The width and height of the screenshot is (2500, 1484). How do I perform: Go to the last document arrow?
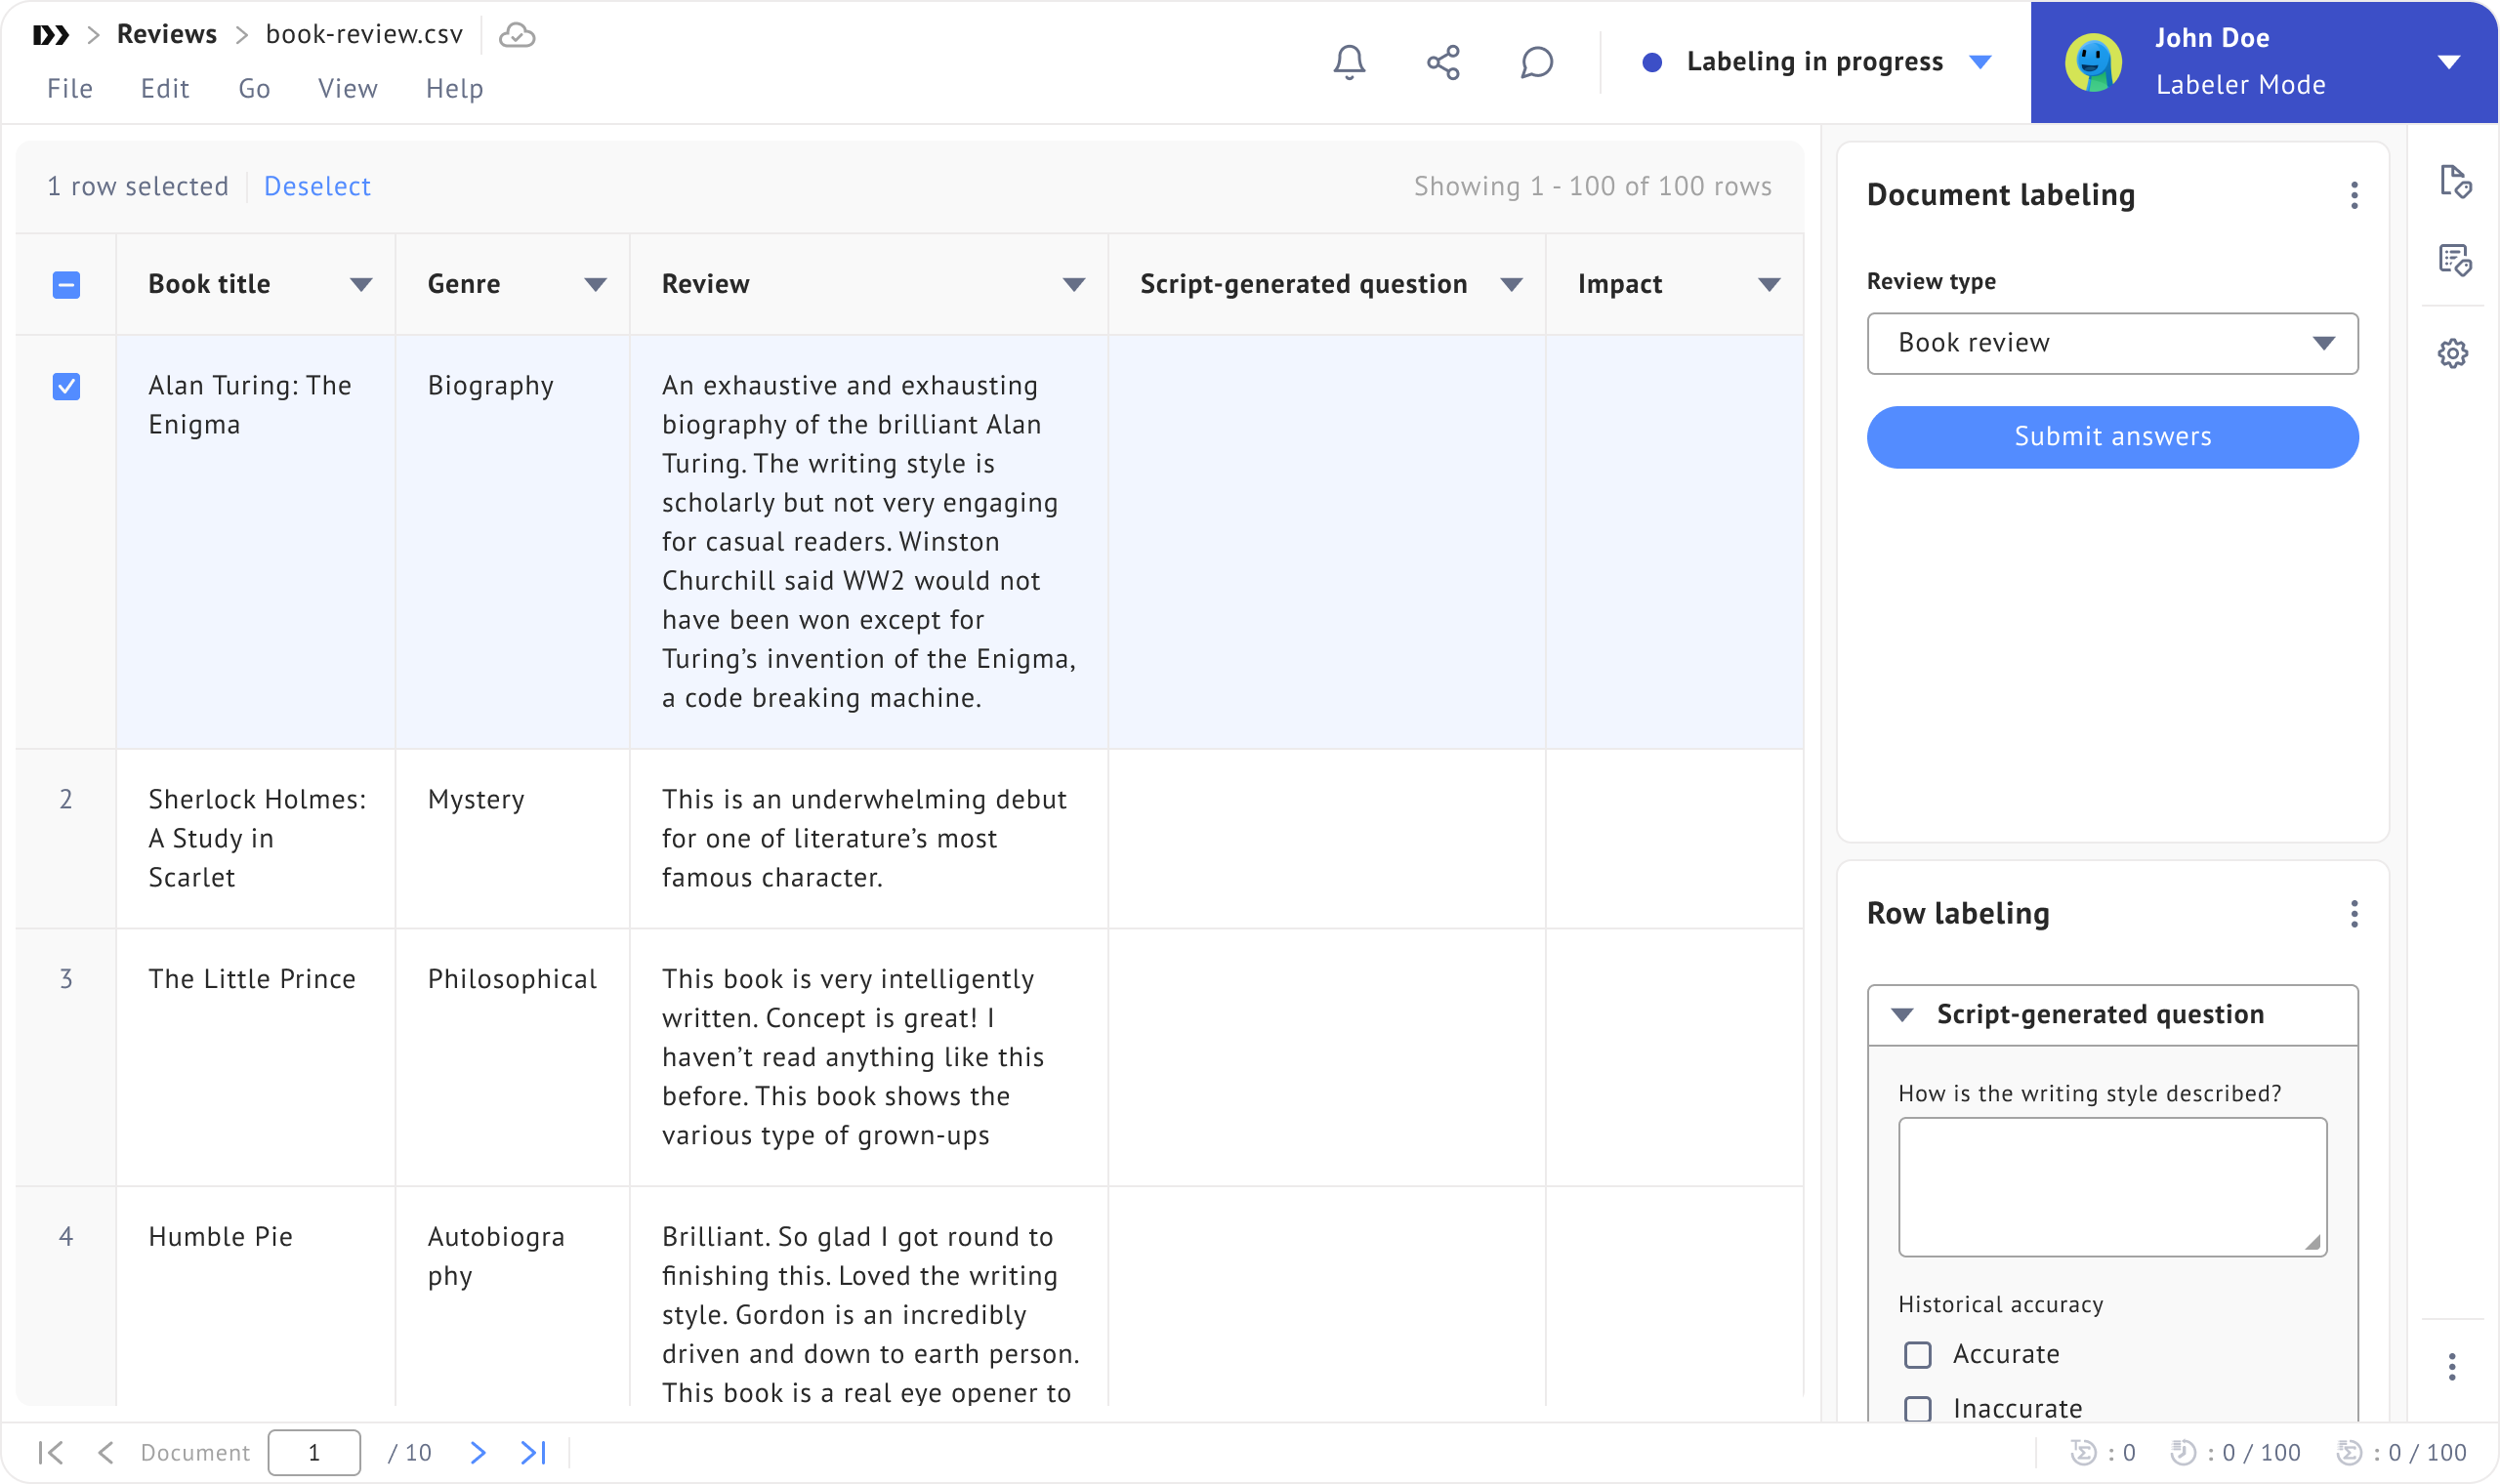click(533, 1452)
